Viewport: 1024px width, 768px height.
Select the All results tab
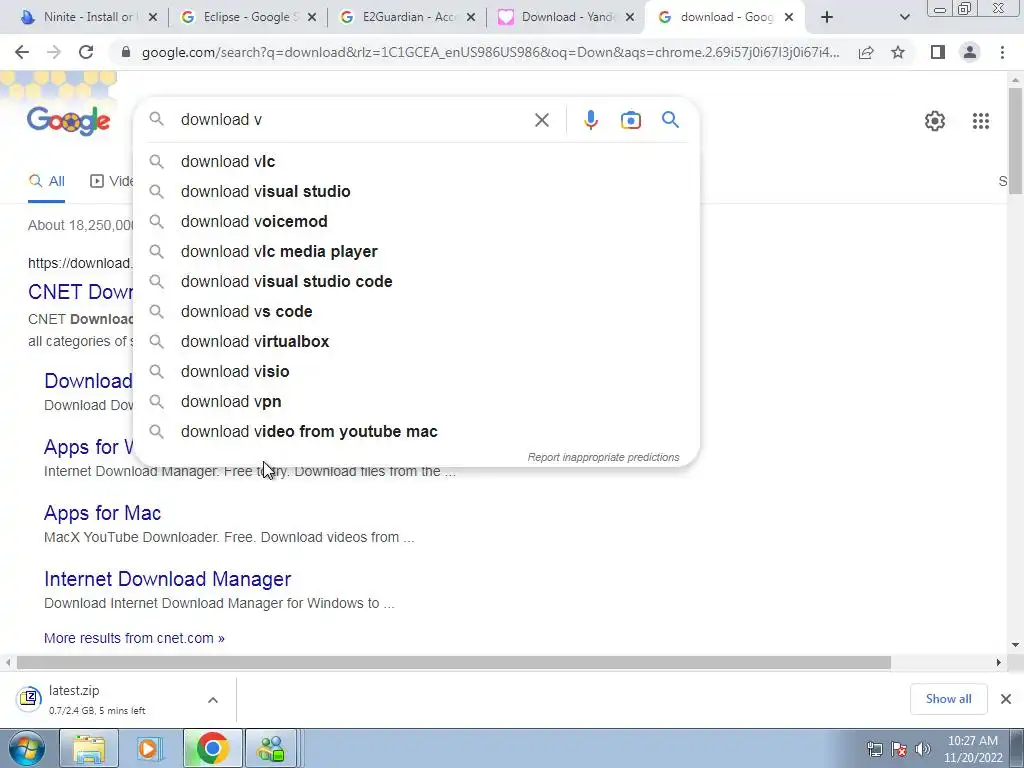click(46, 182)
